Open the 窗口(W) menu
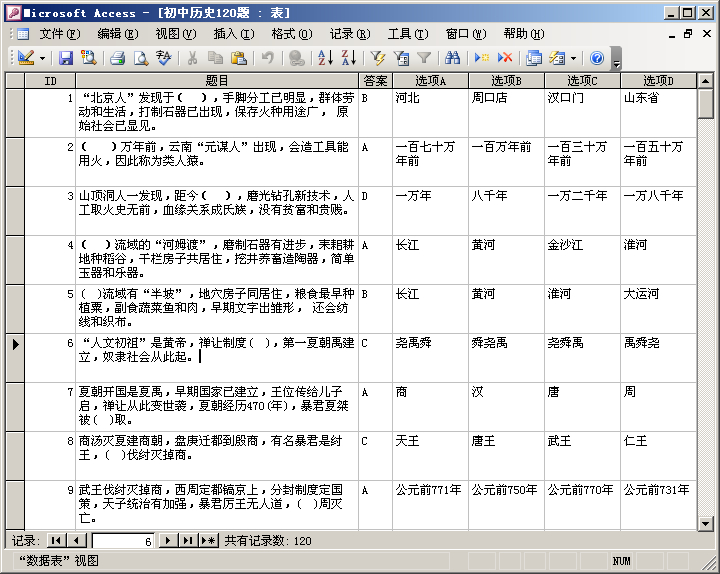720x574 pixels. (466, 34)
